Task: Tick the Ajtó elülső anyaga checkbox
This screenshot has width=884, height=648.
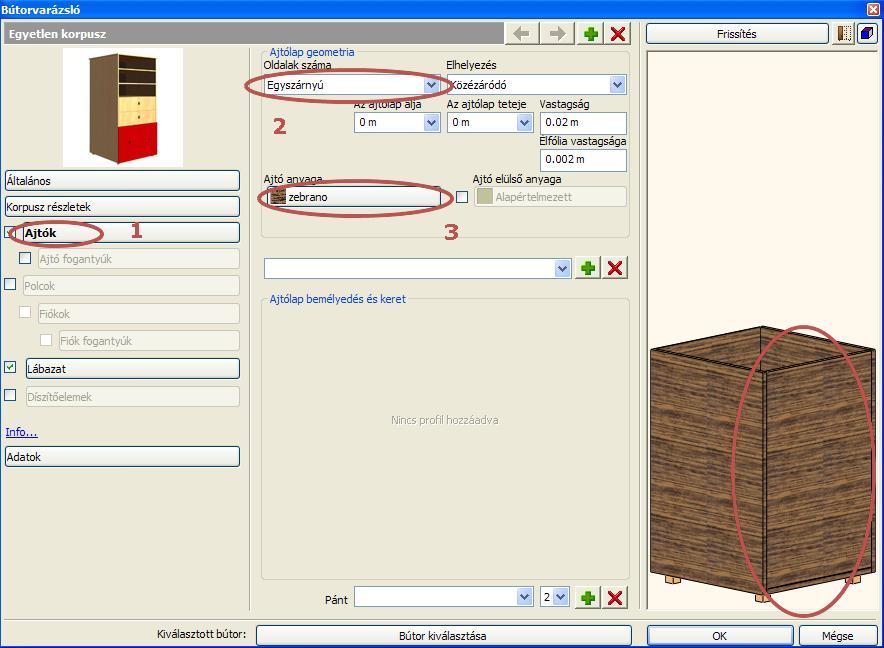Action: pyautogui.click(x=462, y=197)
